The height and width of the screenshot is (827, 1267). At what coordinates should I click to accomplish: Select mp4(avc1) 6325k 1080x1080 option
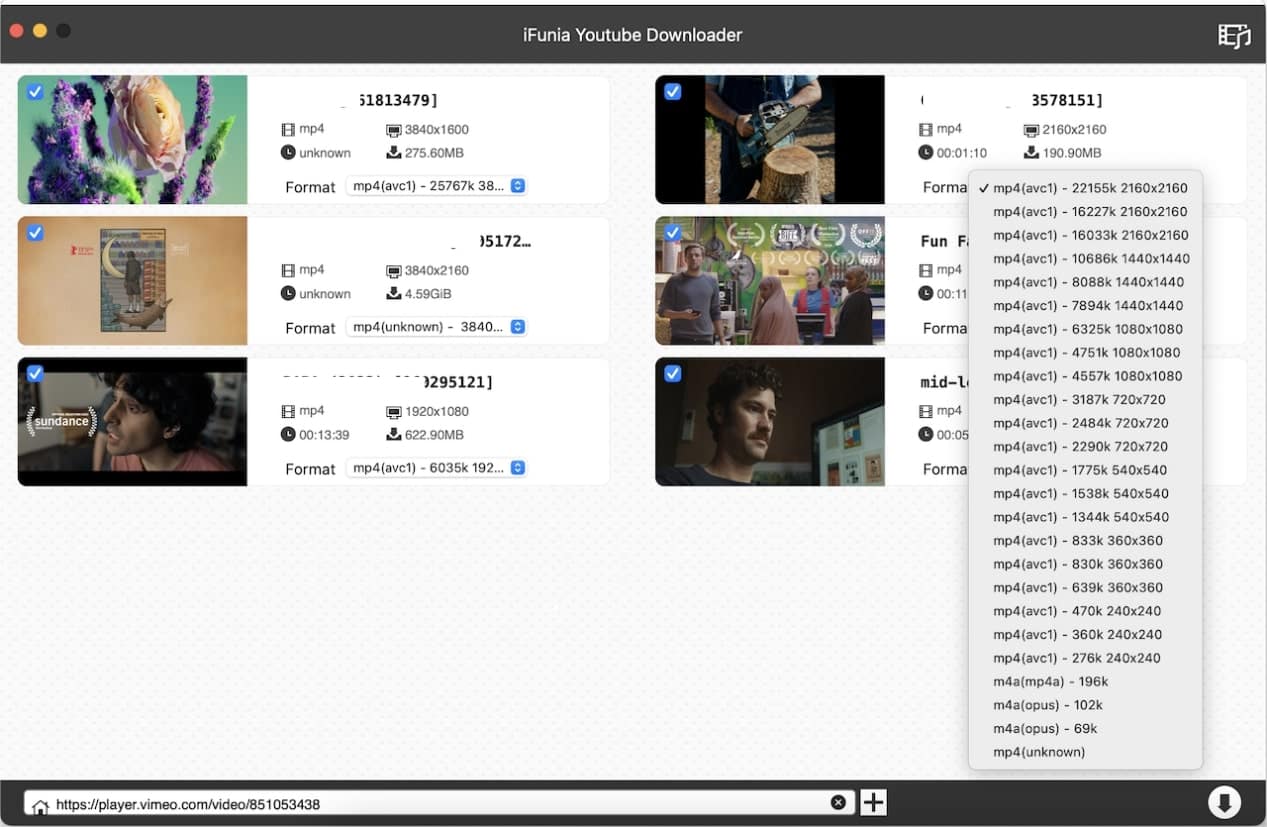tap(1087, 329)
